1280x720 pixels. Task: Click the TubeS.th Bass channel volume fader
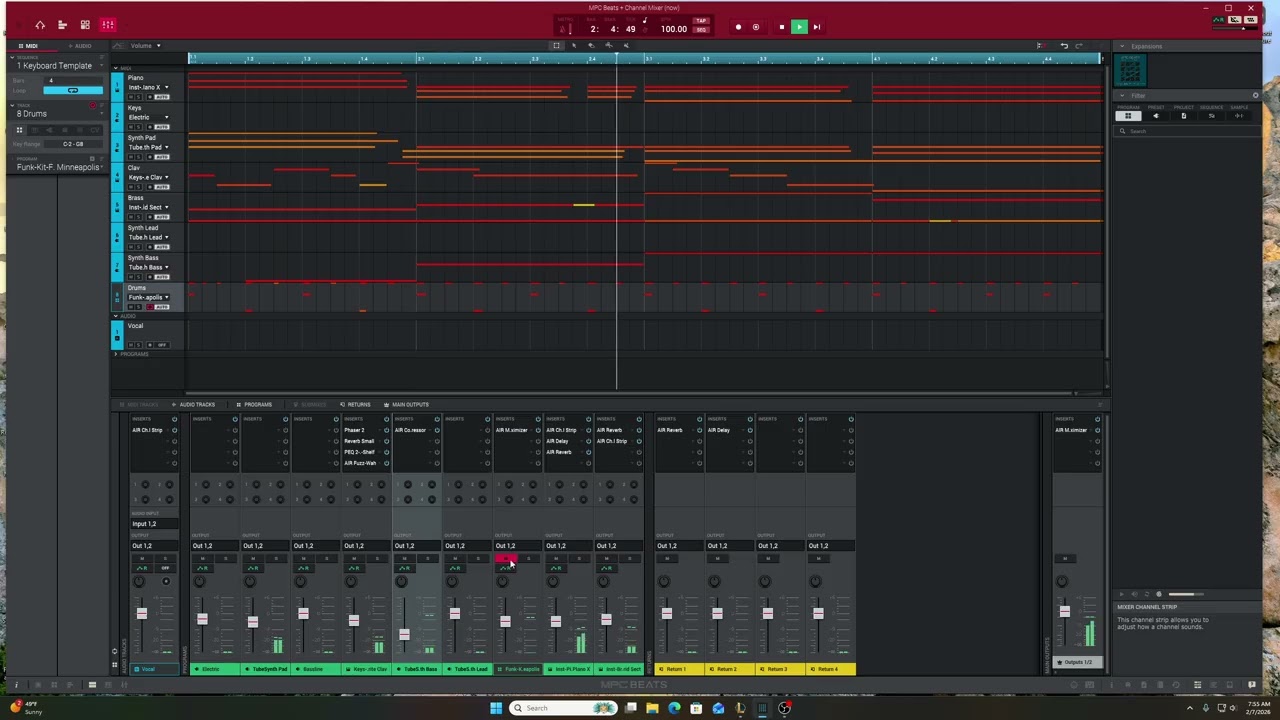(404, 634)
